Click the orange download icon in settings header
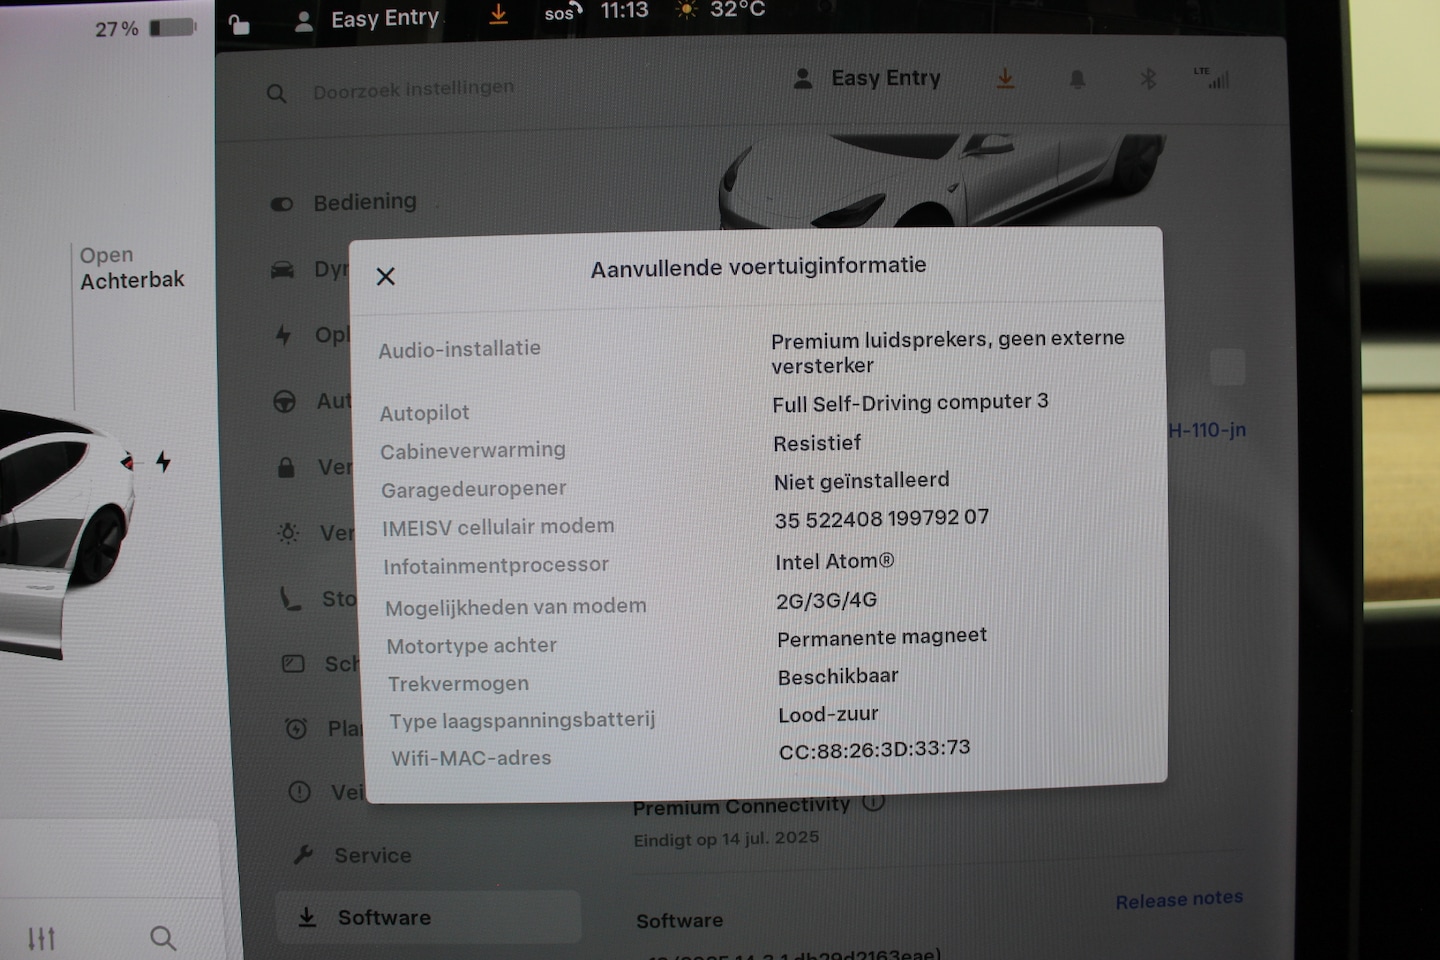Viewport: 1440px width, 960px height. (x=1005, y=78)
